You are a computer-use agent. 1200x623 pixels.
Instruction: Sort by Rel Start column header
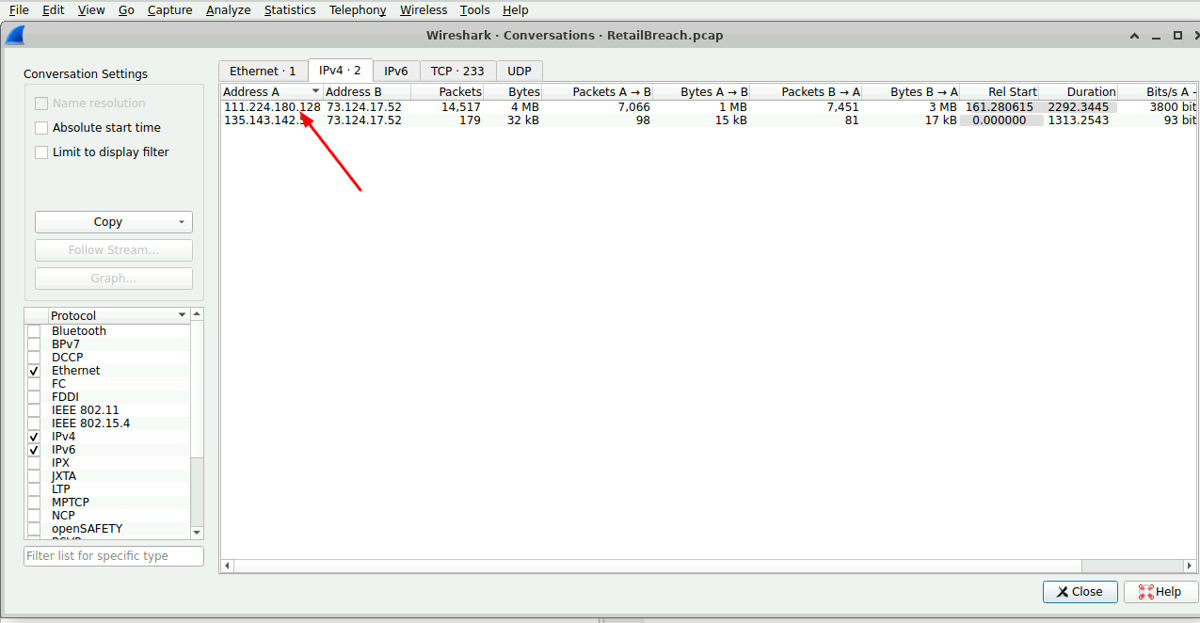coord(1000,91)
